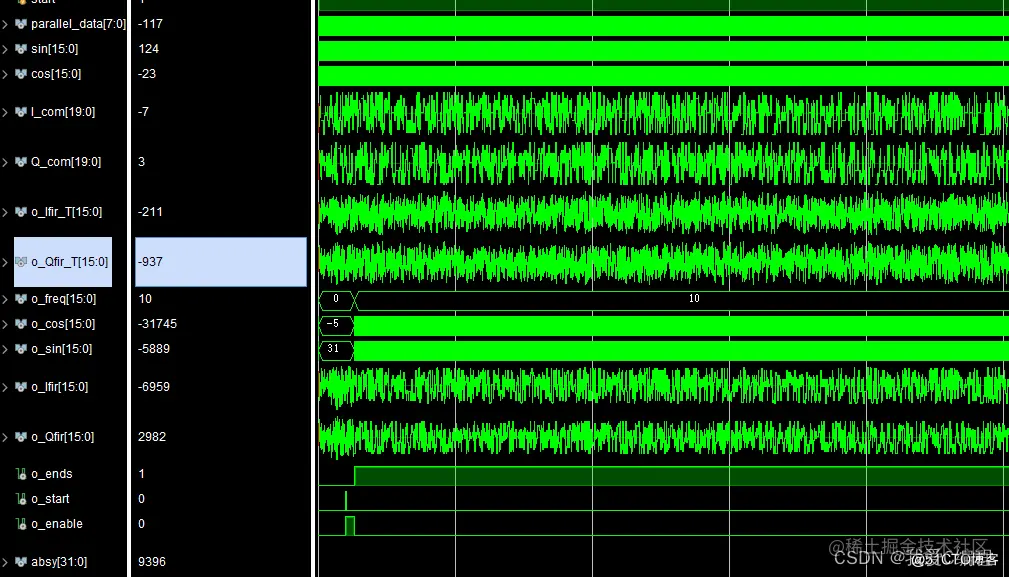Click the value -6959 of o_Ifir
Viewport: 1009px width, 577px height.
click(x=154, y=387)
